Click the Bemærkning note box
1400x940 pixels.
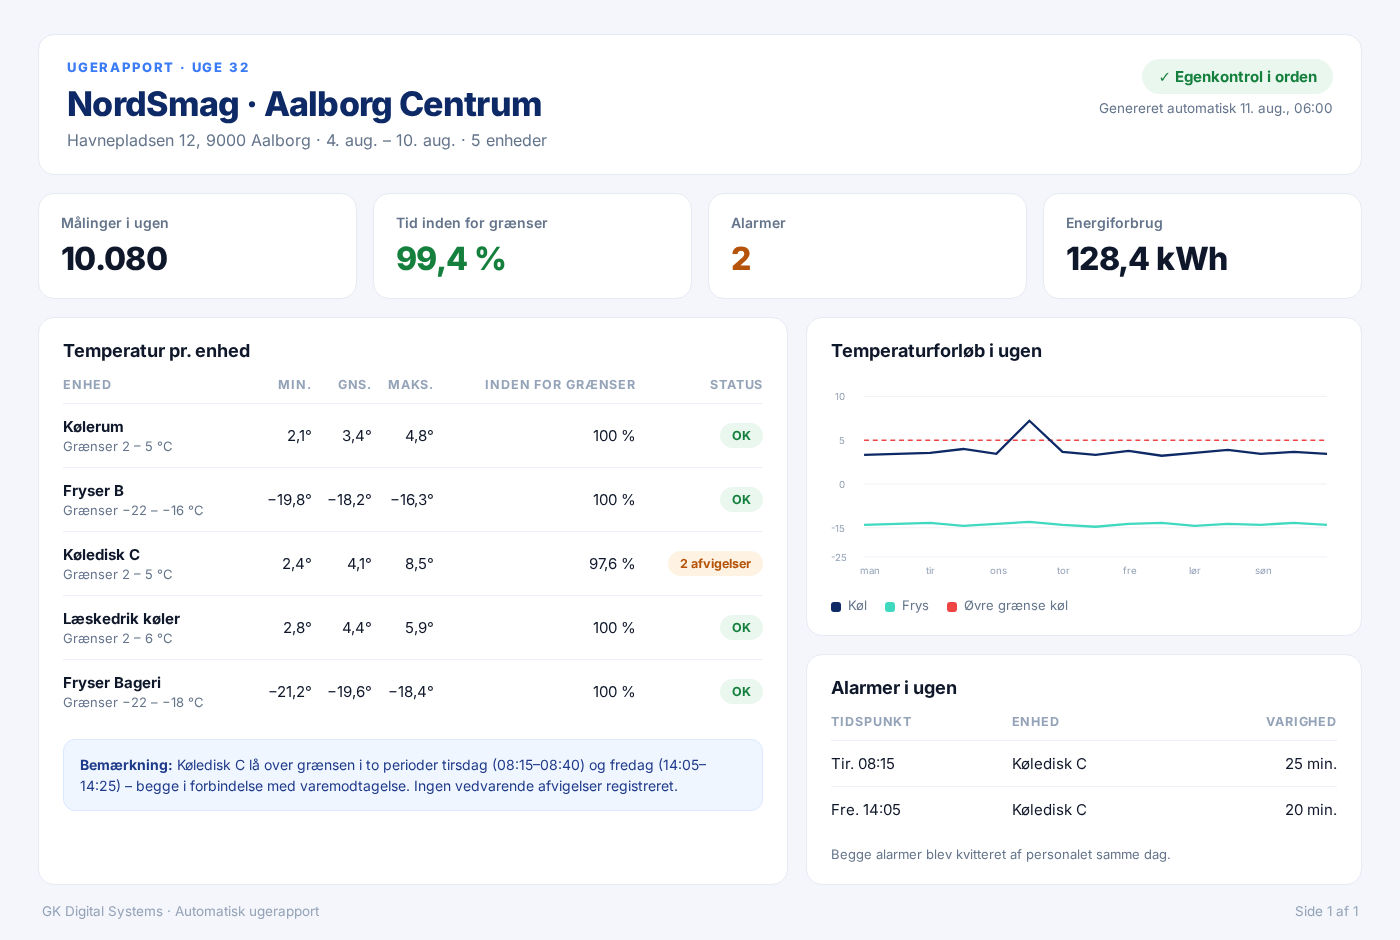click(413, 775)
